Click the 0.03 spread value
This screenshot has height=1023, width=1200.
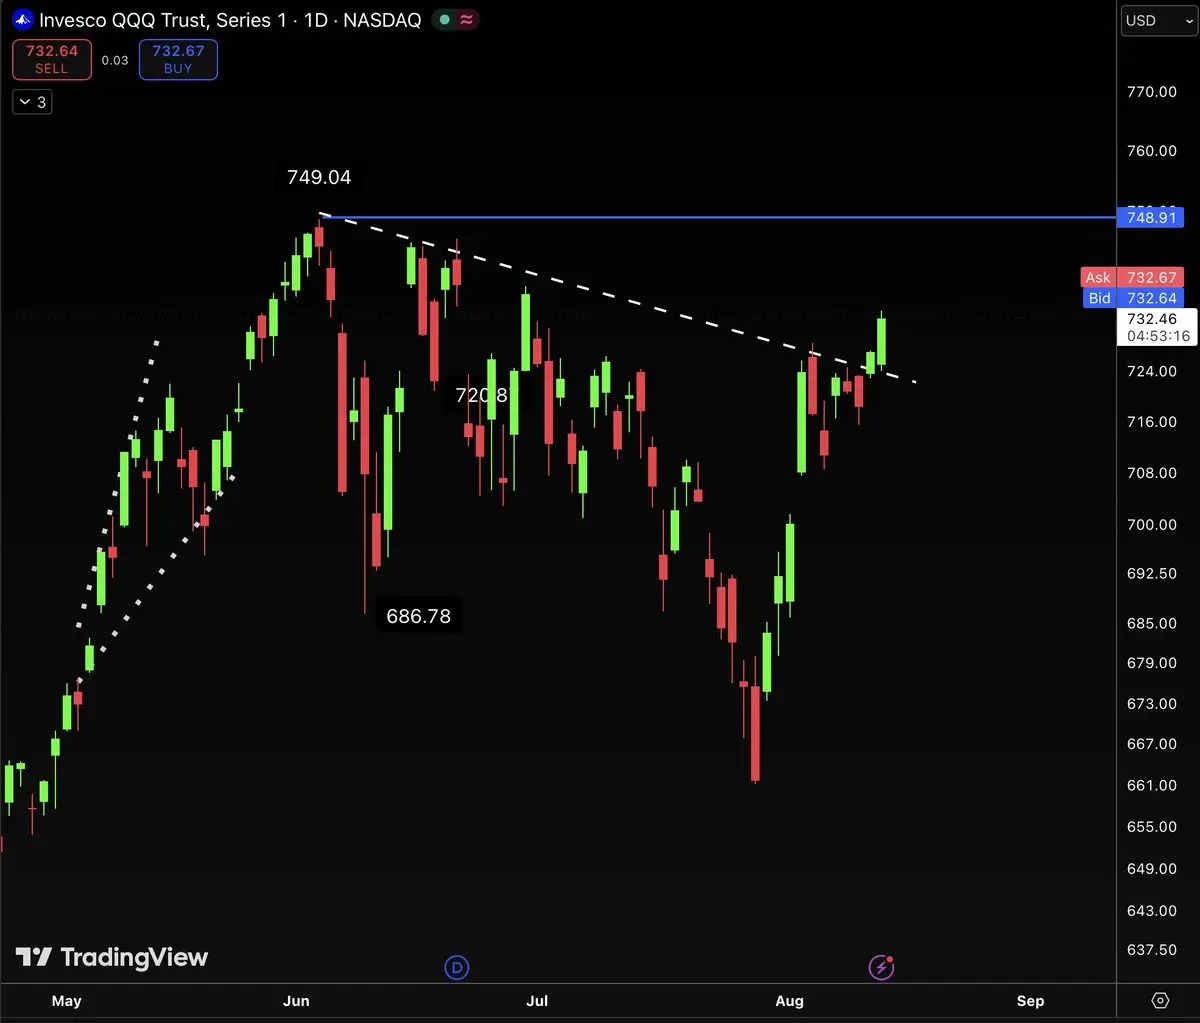tap(115, 60)
